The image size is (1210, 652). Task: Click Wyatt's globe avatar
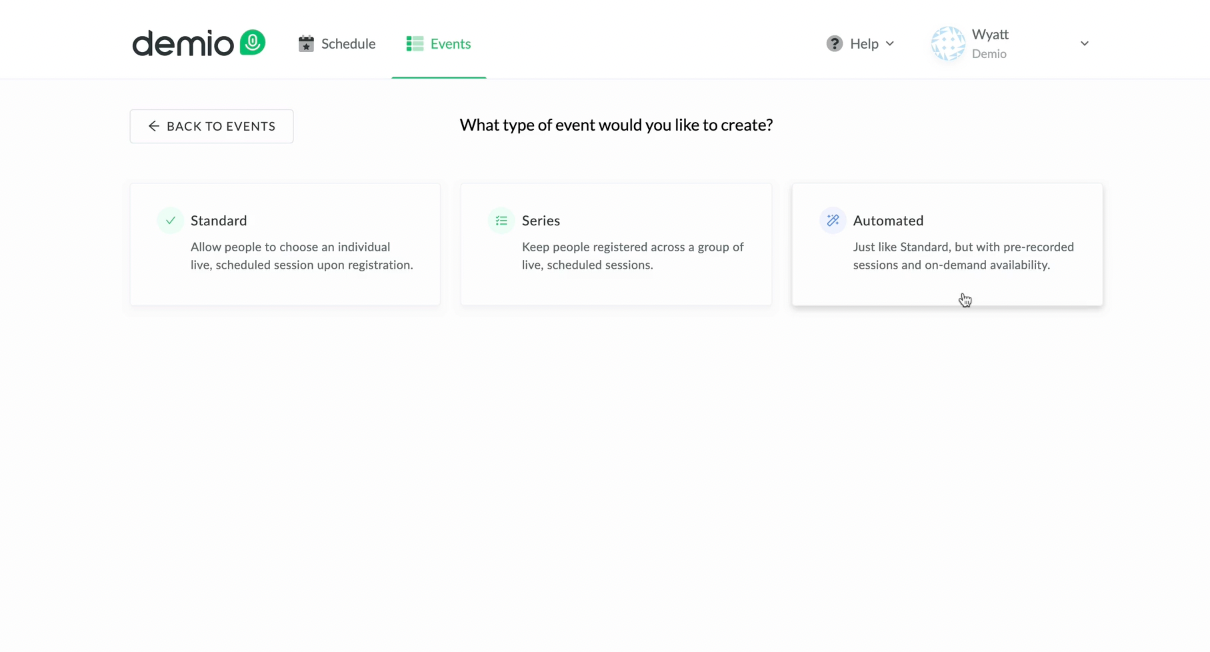coord(948,44)
